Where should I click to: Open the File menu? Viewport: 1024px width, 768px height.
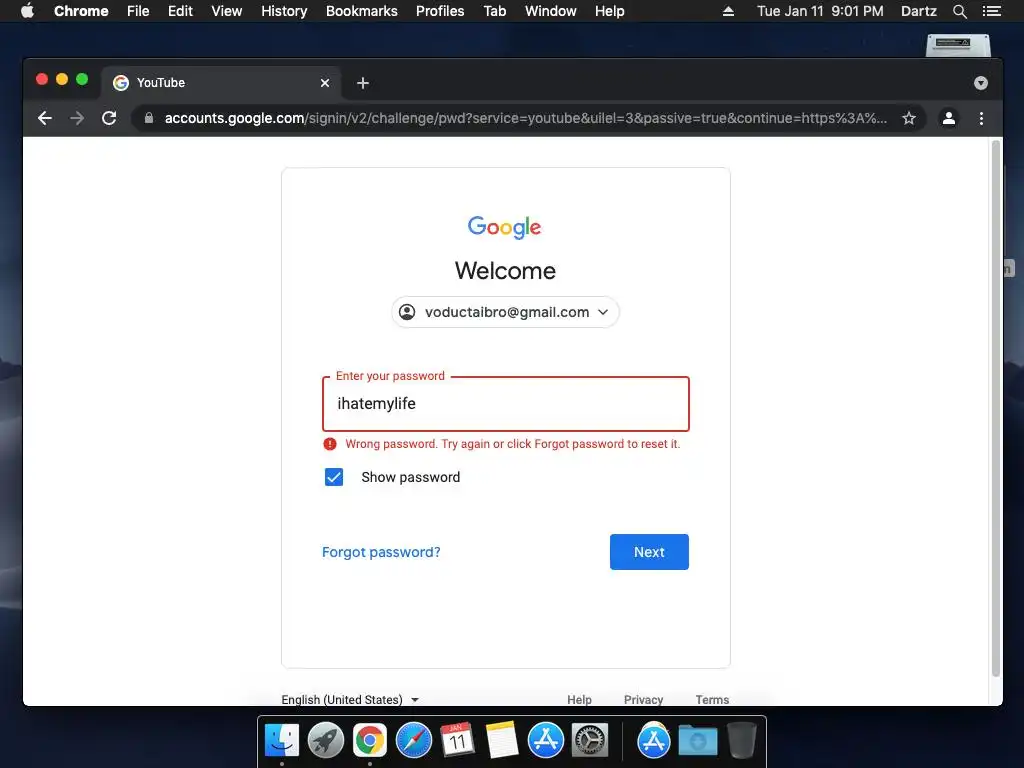tap(138, 11)
